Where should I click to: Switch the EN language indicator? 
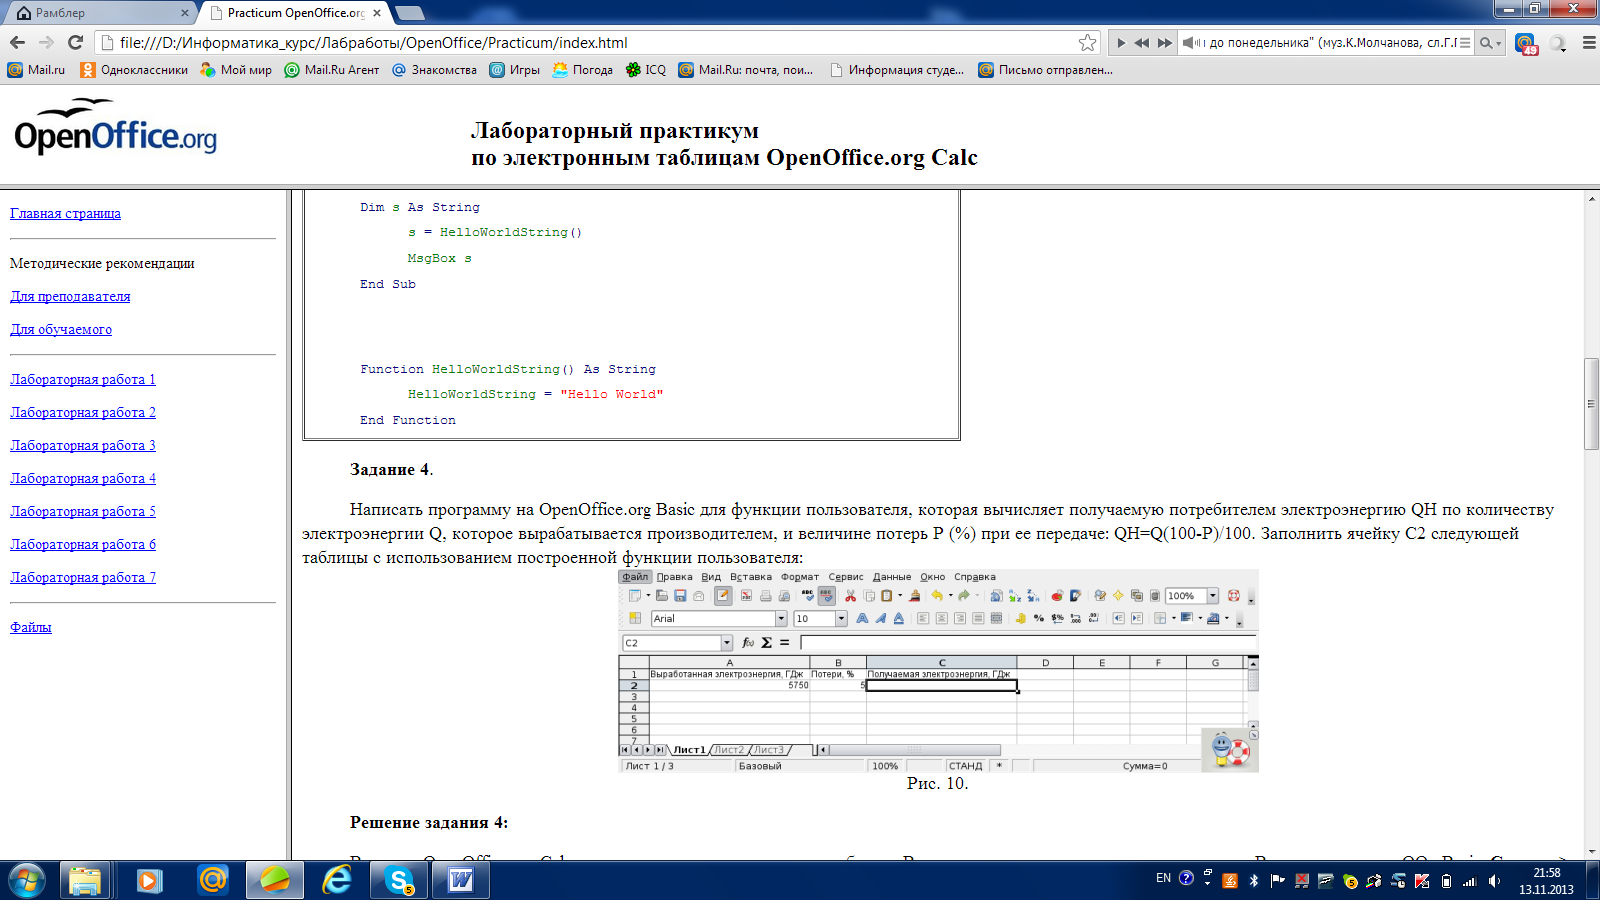pos(1163,878)
